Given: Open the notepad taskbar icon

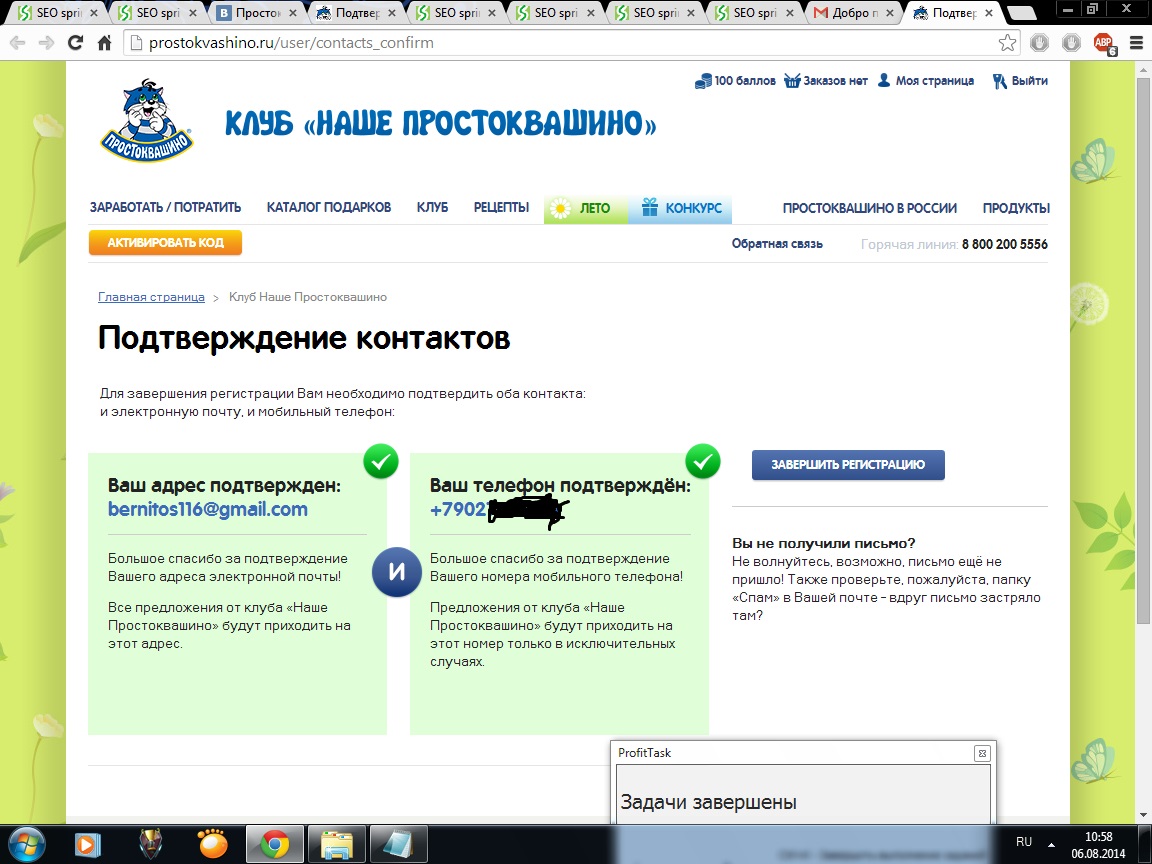Looking at the screenshot, I should click(398, 844).
